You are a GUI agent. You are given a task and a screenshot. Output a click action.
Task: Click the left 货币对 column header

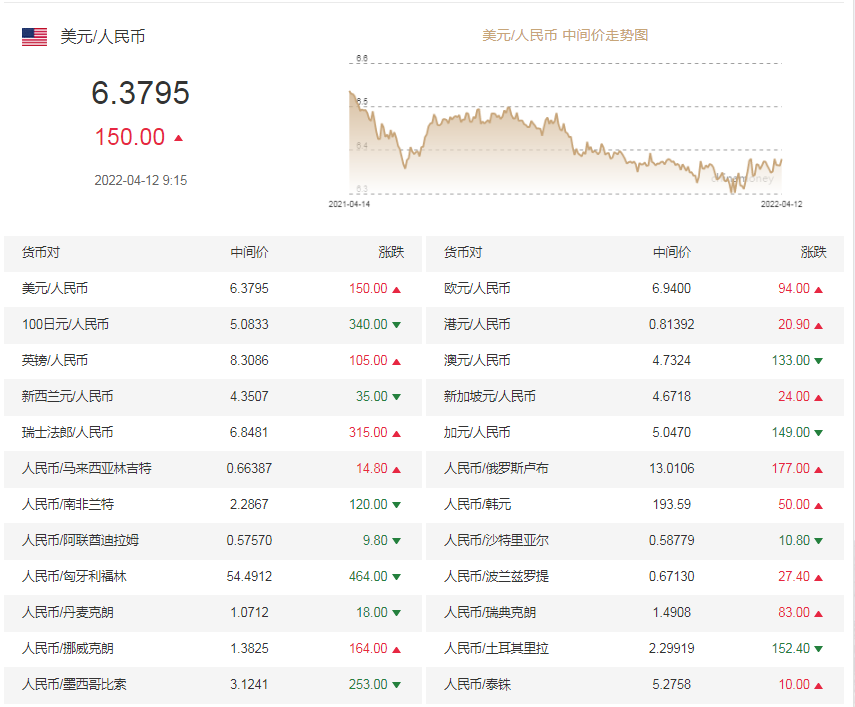41,253
